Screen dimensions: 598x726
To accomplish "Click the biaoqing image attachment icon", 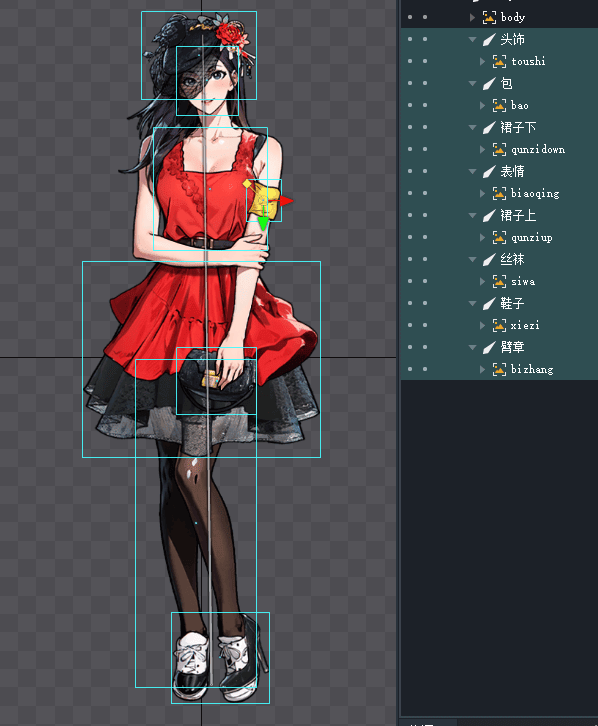I will point(499,194).
